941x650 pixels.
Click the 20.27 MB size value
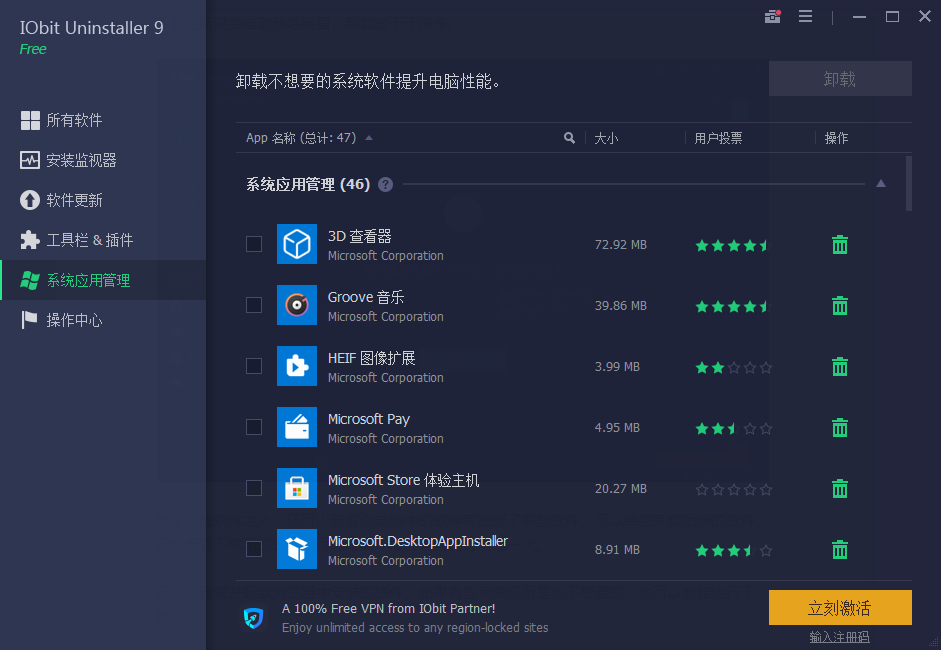[x=621, y=489]
